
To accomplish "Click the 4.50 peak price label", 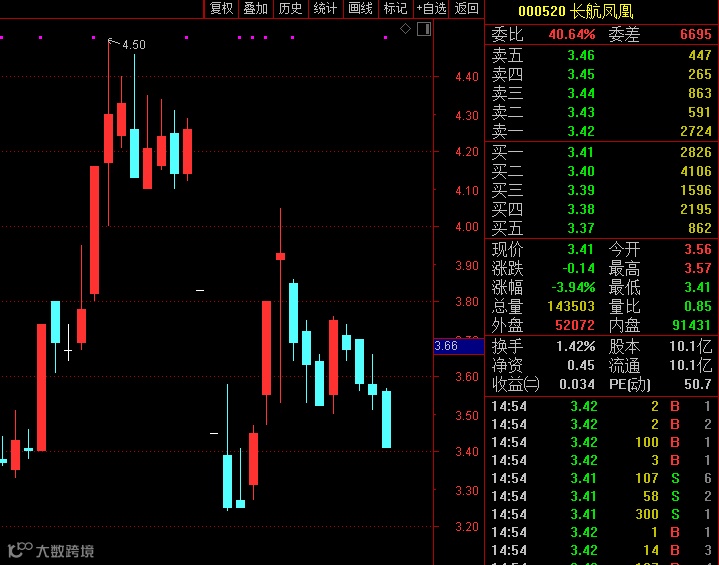I will (x=134, y=45).
